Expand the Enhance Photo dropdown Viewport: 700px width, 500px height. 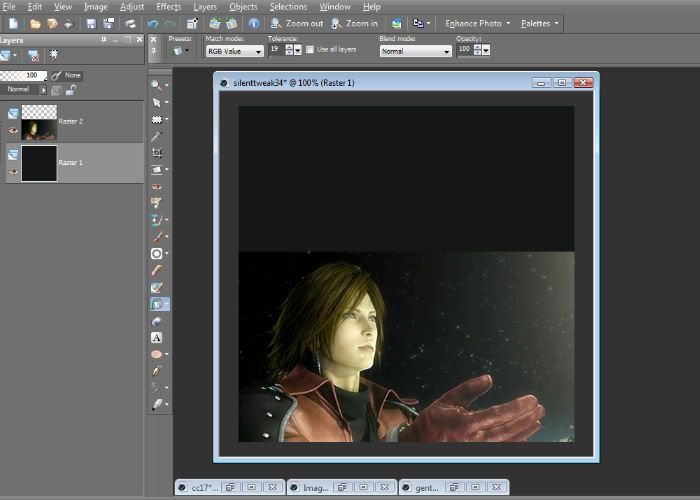(x=477, y=24)
